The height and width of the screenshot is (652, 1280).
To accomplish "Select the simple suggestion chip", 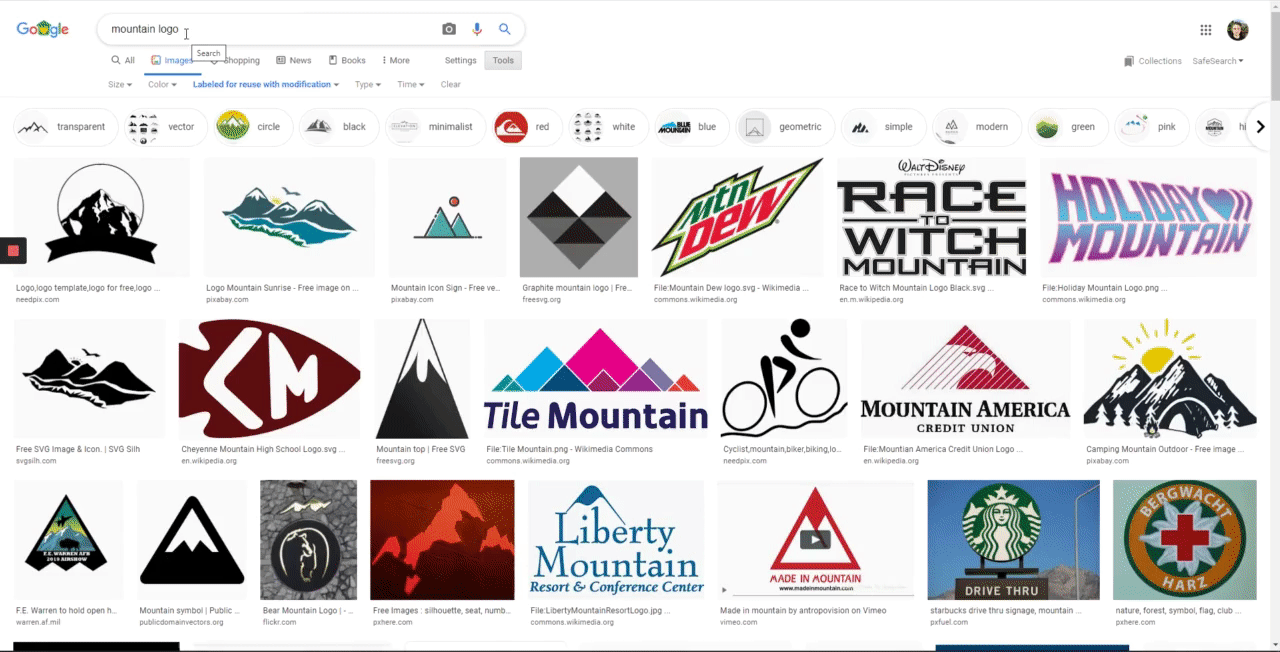I will tap(883, 127).
